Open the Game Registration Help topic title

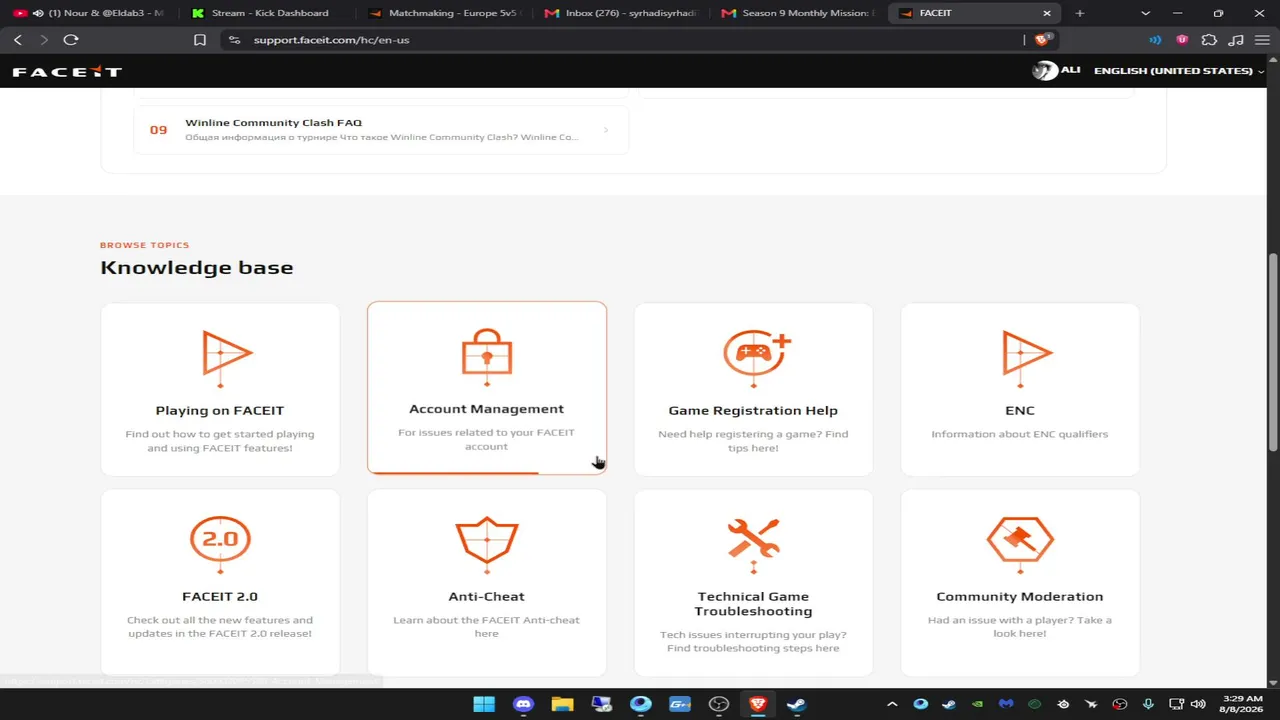click(753, 410)
